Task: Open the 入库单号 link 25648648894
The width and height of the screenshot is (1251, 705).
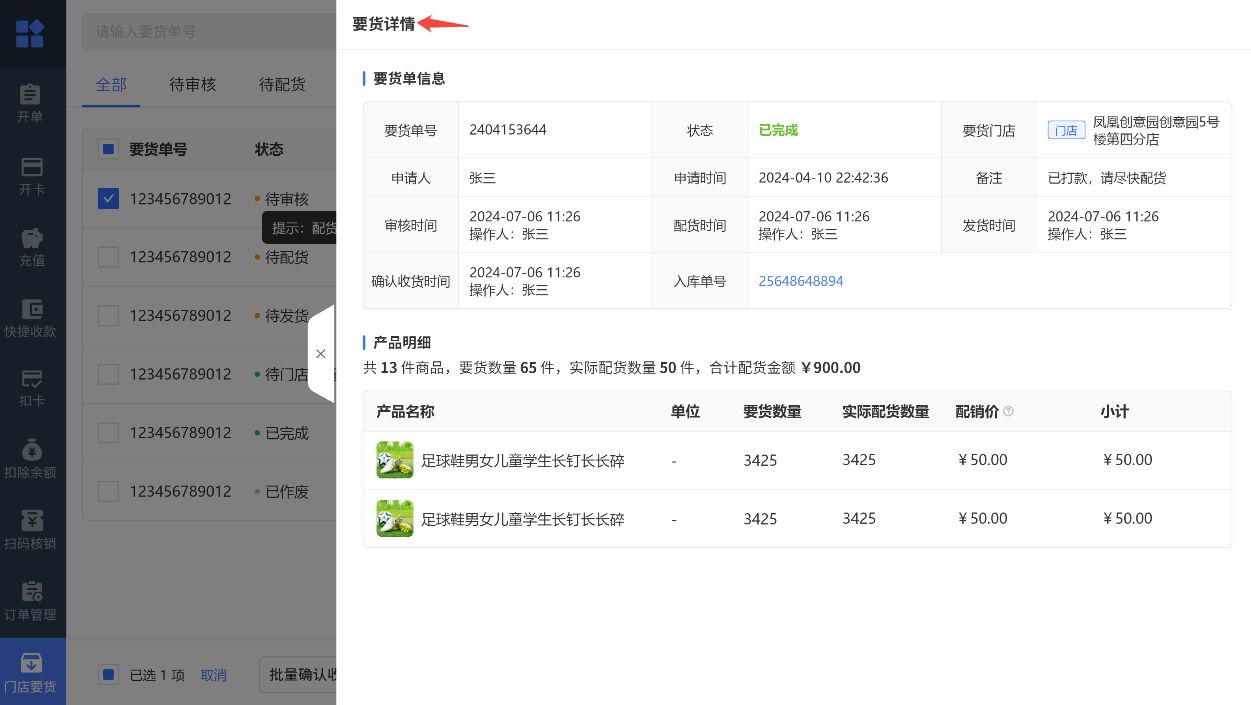Action: (x=800, y=281)
